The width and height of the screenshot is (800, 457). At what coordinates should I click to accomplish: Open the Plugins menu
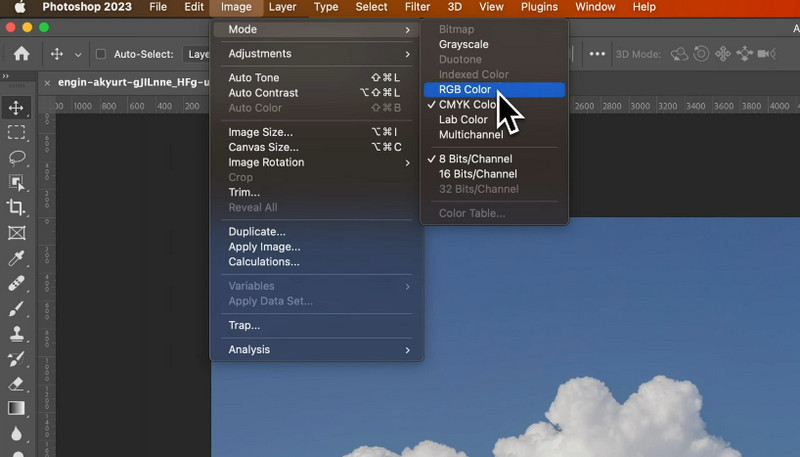539,7
